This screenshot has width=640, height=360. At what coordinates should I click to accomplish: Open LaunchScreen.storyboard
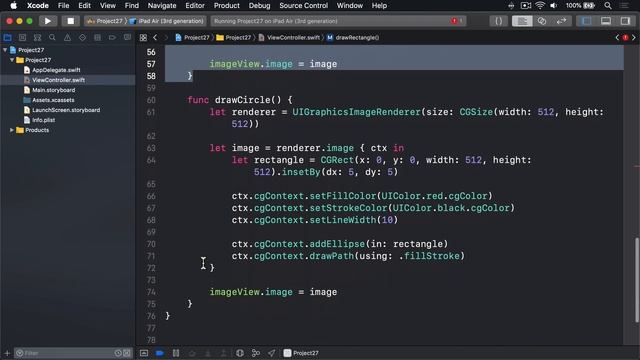tap(66, 110)
